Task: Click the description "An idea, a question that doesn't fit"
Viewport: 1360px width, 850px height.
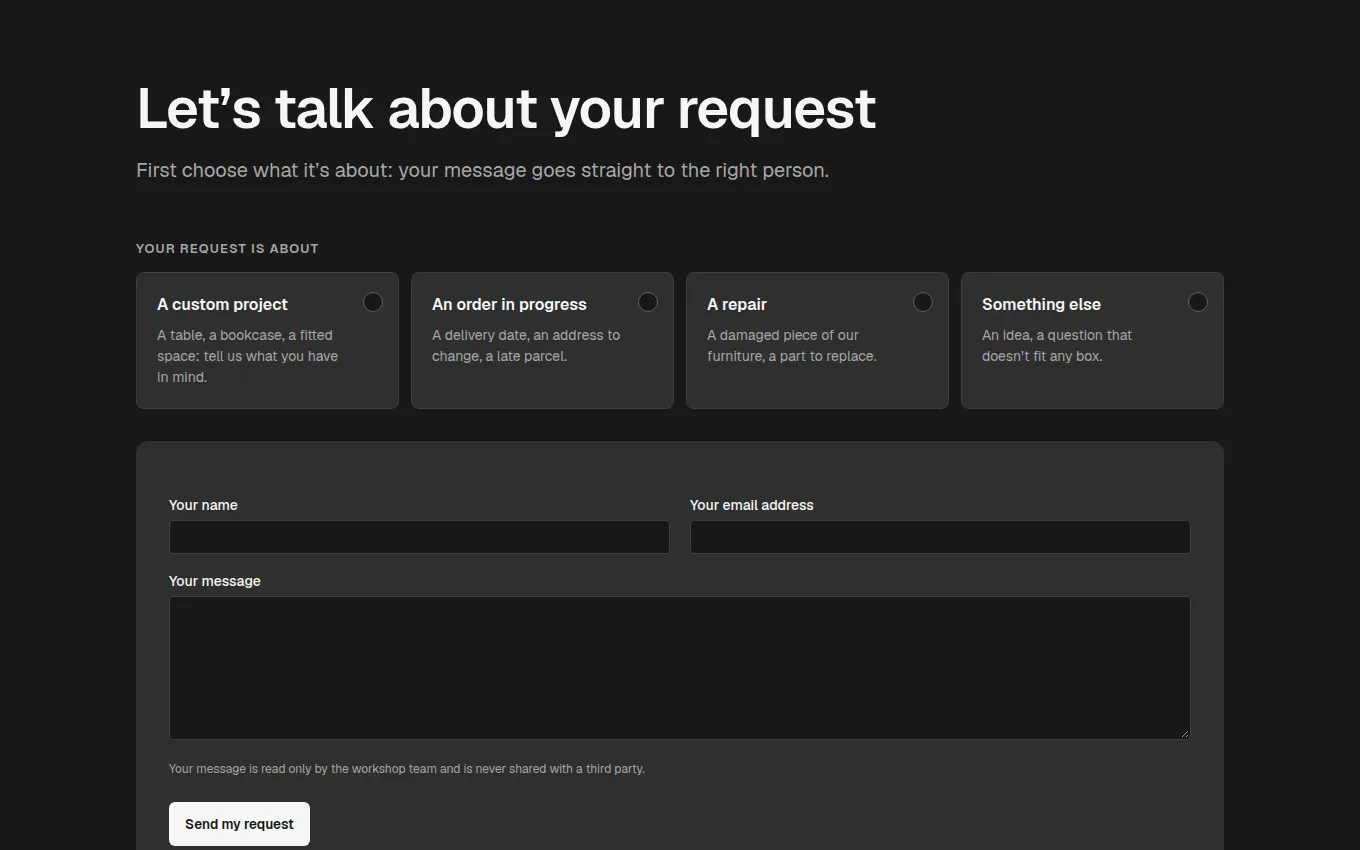Action: [1057, 346]
